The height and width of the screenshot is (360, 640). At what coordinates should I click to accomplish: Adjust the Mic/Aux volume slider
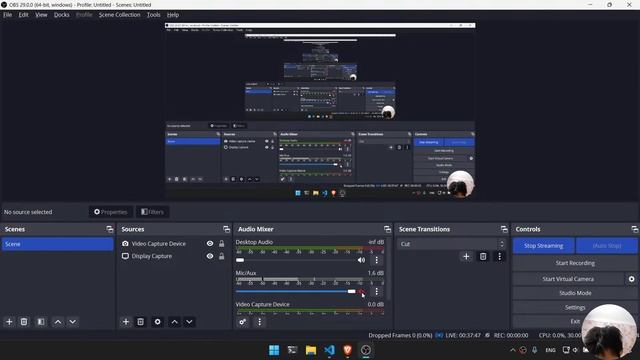(295, 291)
